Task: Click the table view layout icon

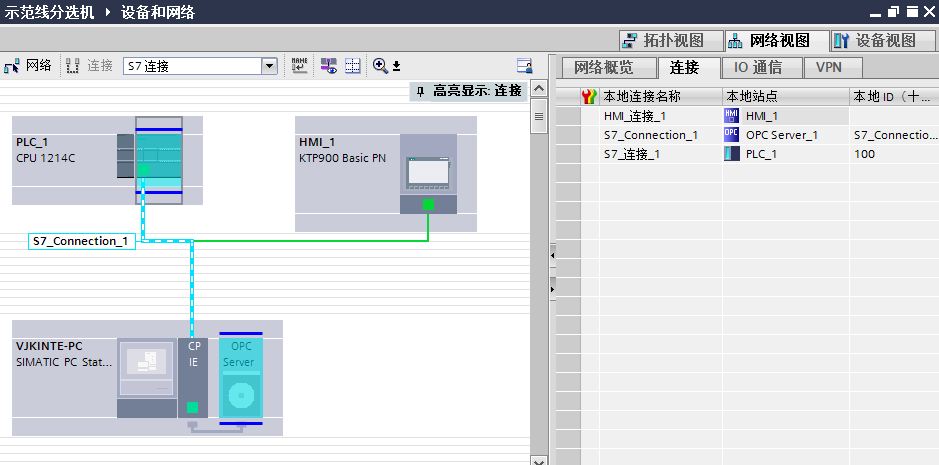Action: pyautogui.click(x=525, y=66)
